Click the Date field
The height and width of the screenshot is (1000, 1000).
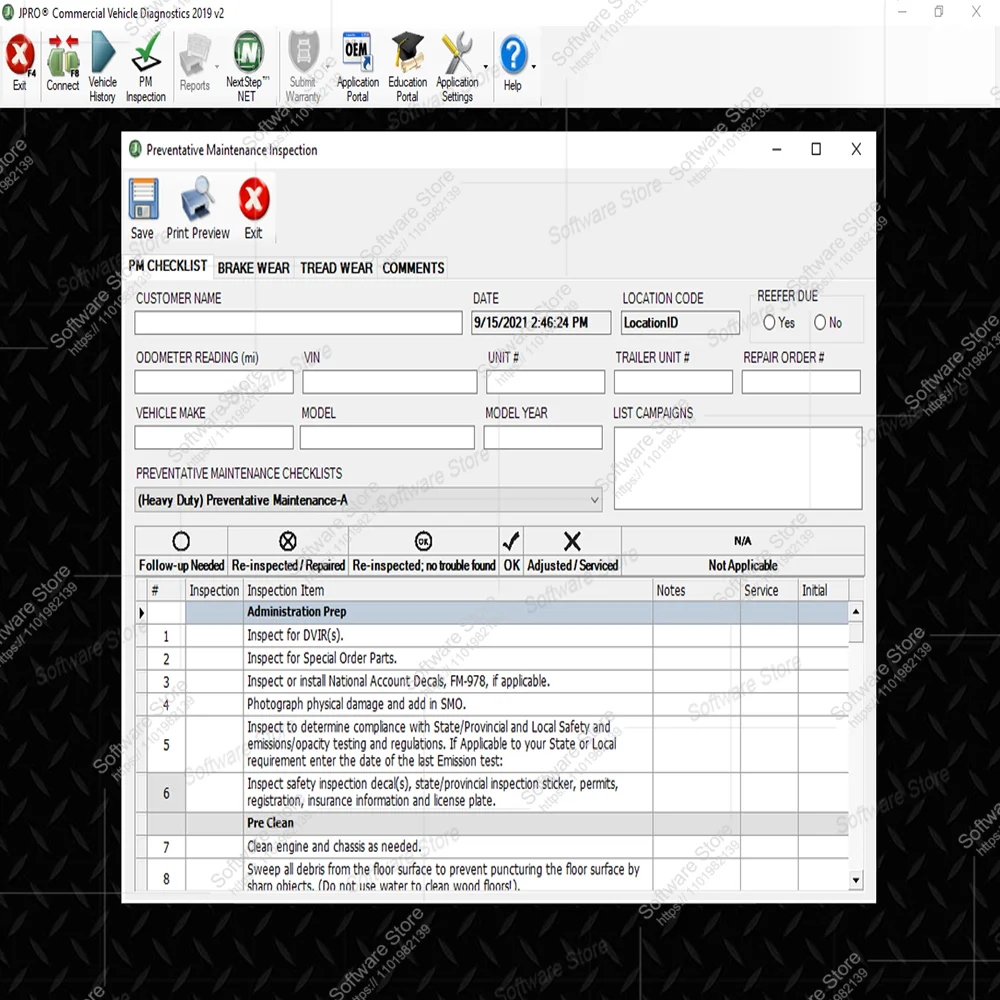[x=541, y=323]
